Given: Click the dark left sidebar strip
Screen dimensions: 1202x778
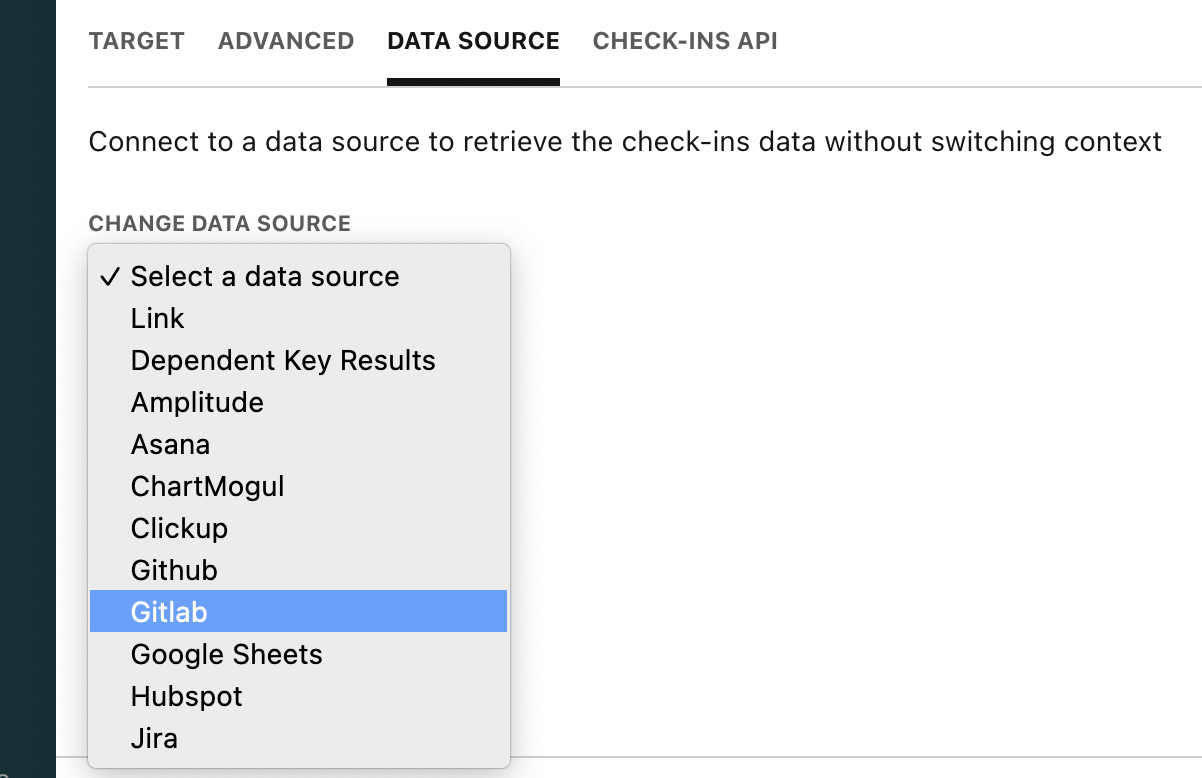Looking at the screenshot, I should [x=27, y=388].
